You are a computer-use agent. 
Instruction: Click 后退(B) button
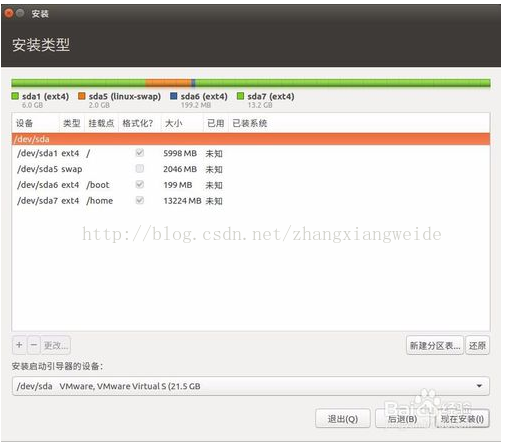(x=402, y=418)
